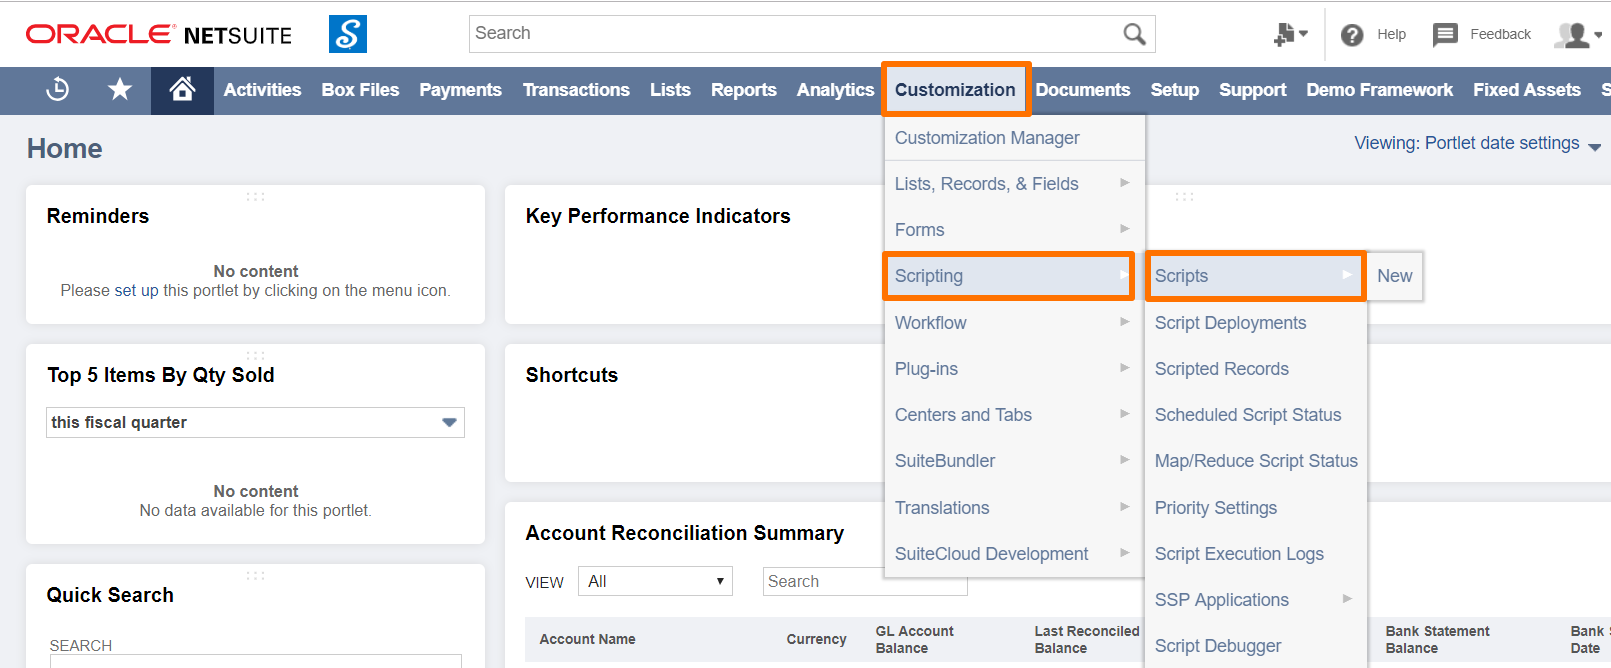Select Customization Manager from the menu

[x=1014, y=138]
